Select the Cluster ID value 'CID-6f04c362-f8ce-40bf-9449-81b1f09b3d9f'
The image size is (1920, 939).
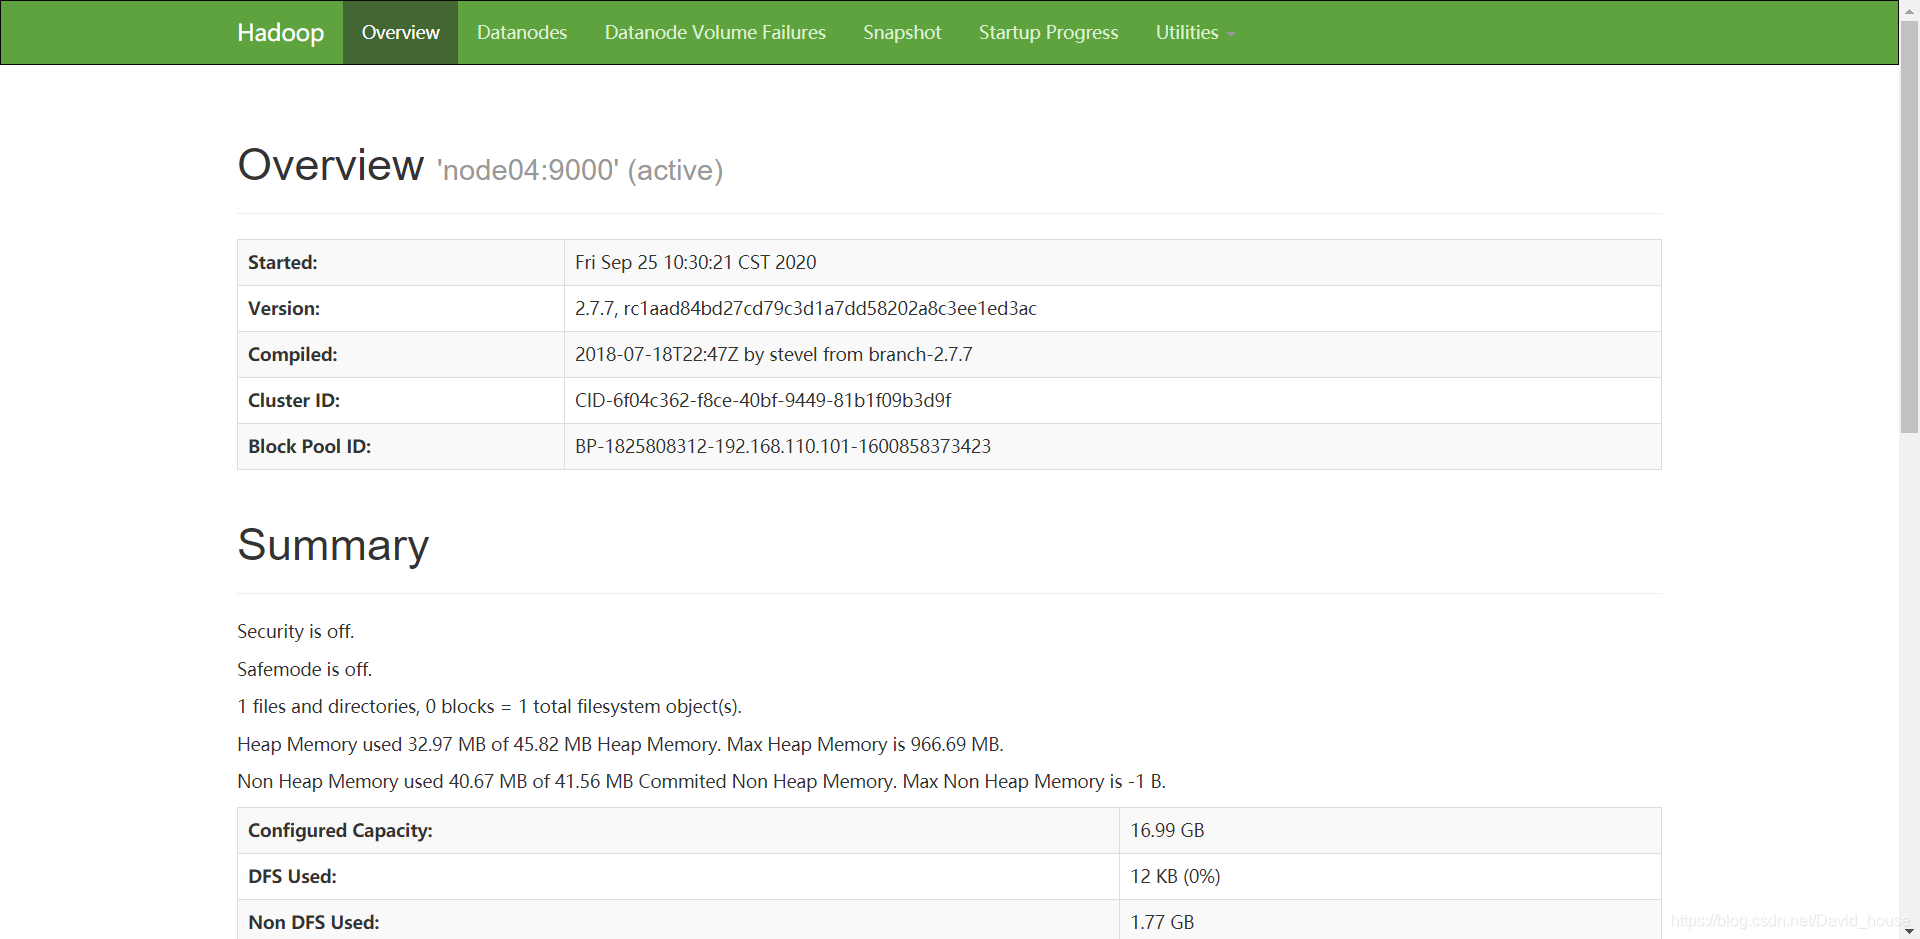(763, 400)
